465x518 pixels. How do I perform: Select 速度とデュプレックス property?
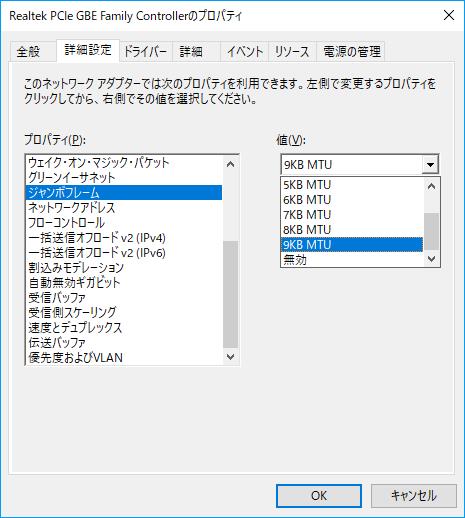point(124,328)
